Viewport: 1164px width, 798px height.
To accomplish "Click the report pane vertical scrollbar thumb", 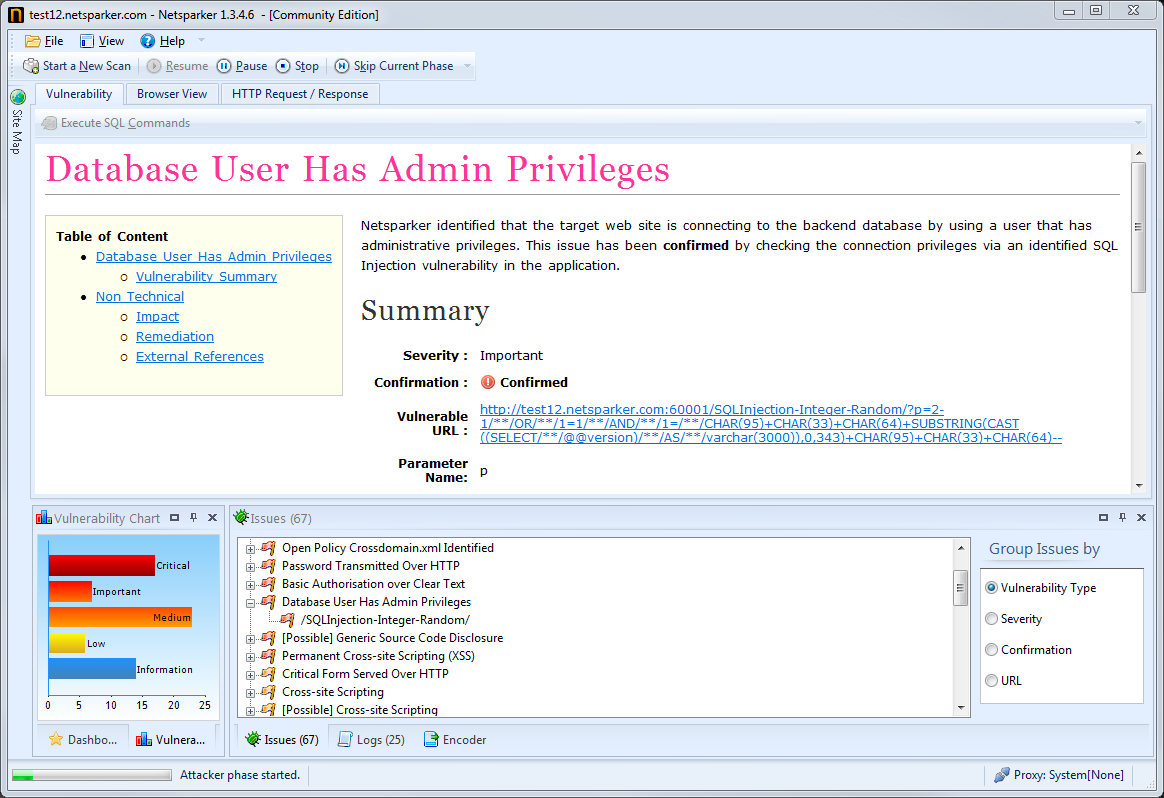I will [x=1139, y=227].
